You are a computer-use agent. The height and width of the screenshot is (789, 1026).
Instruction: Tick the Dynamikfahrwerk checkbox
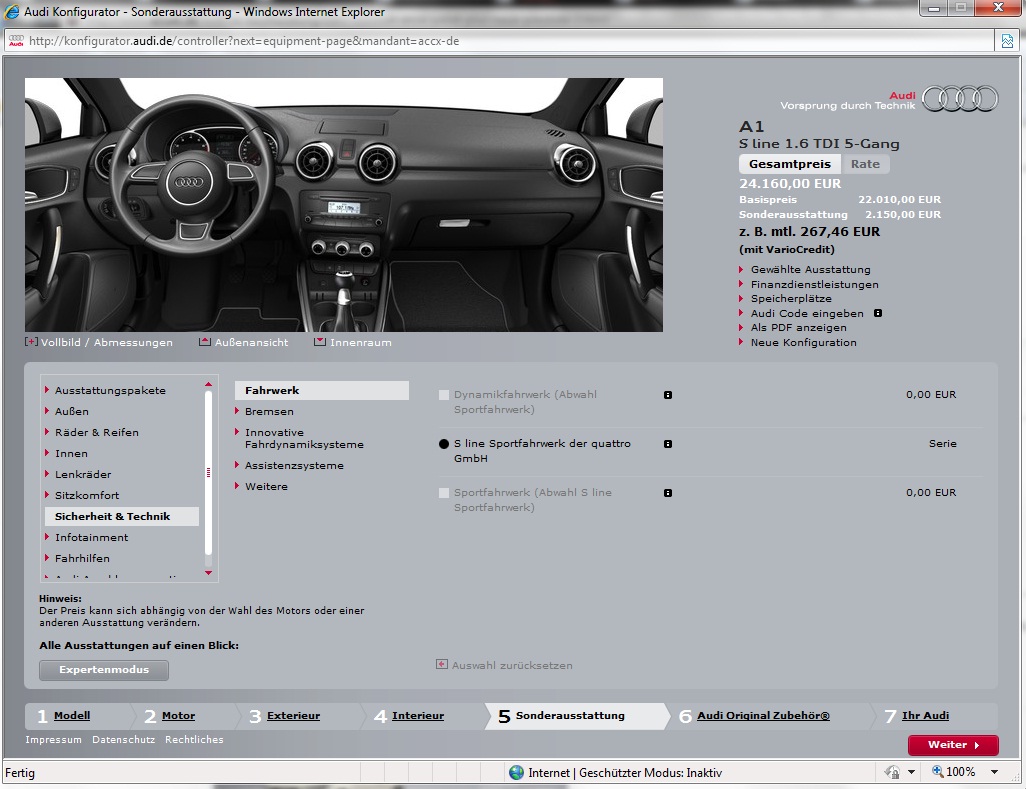pyautogui.click(x=444, y=395)
